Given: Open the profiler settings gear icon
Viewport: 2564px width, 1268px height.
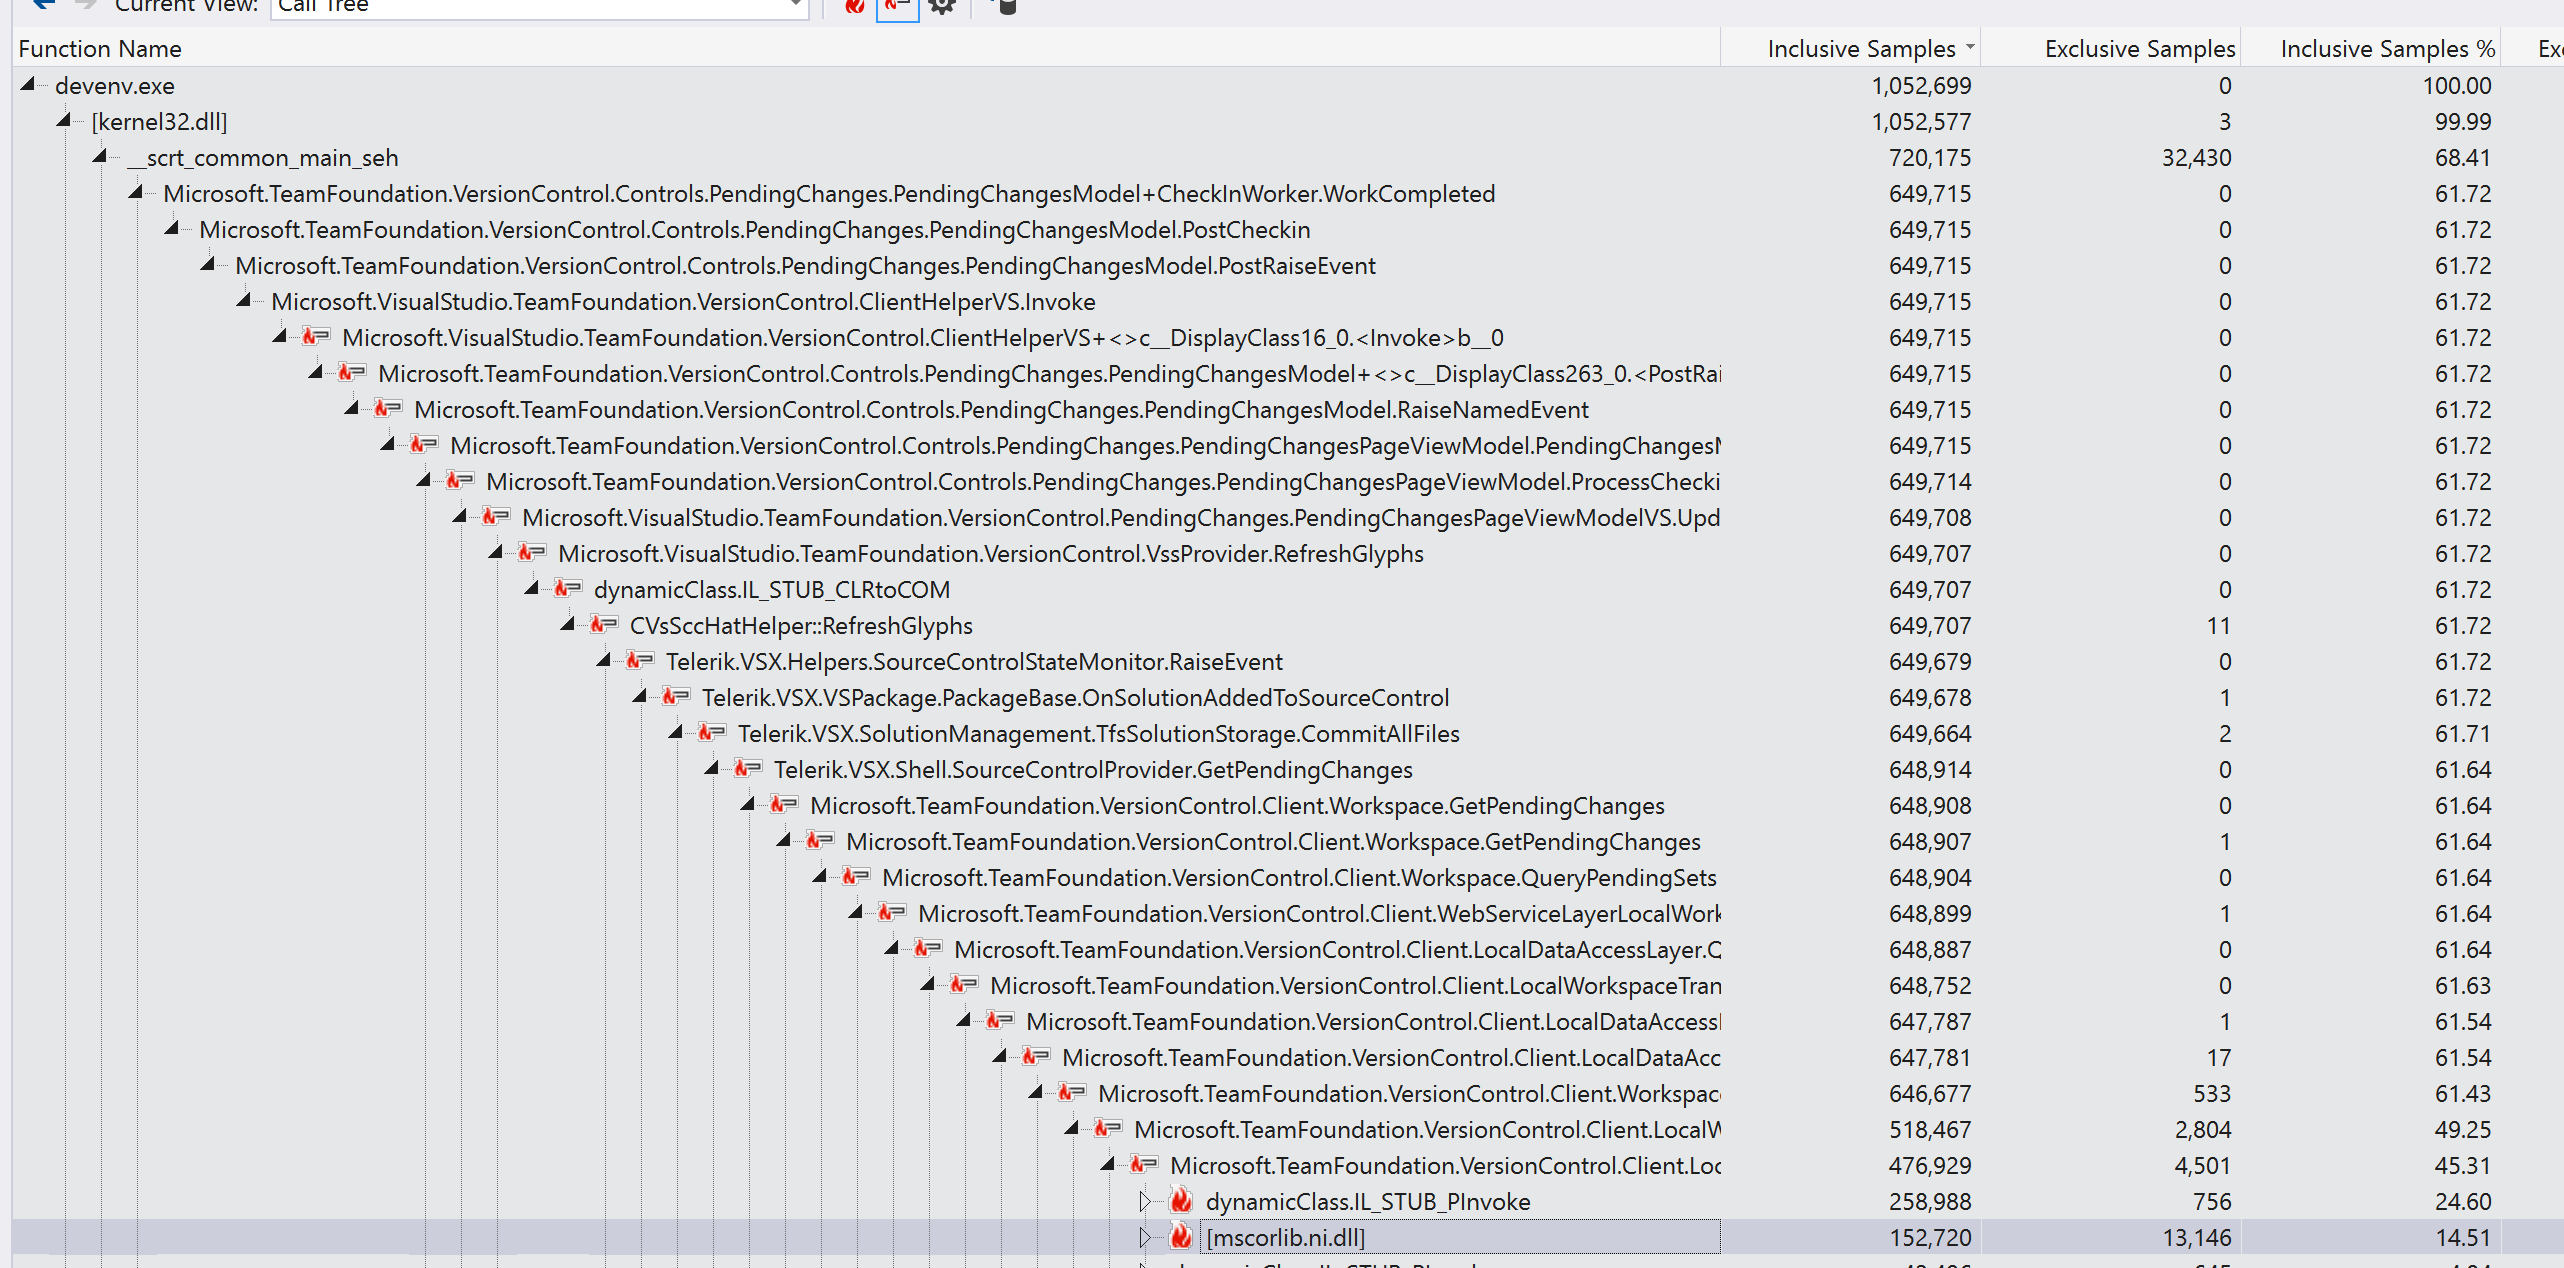Looking at the screenshot, I should 942,6.
